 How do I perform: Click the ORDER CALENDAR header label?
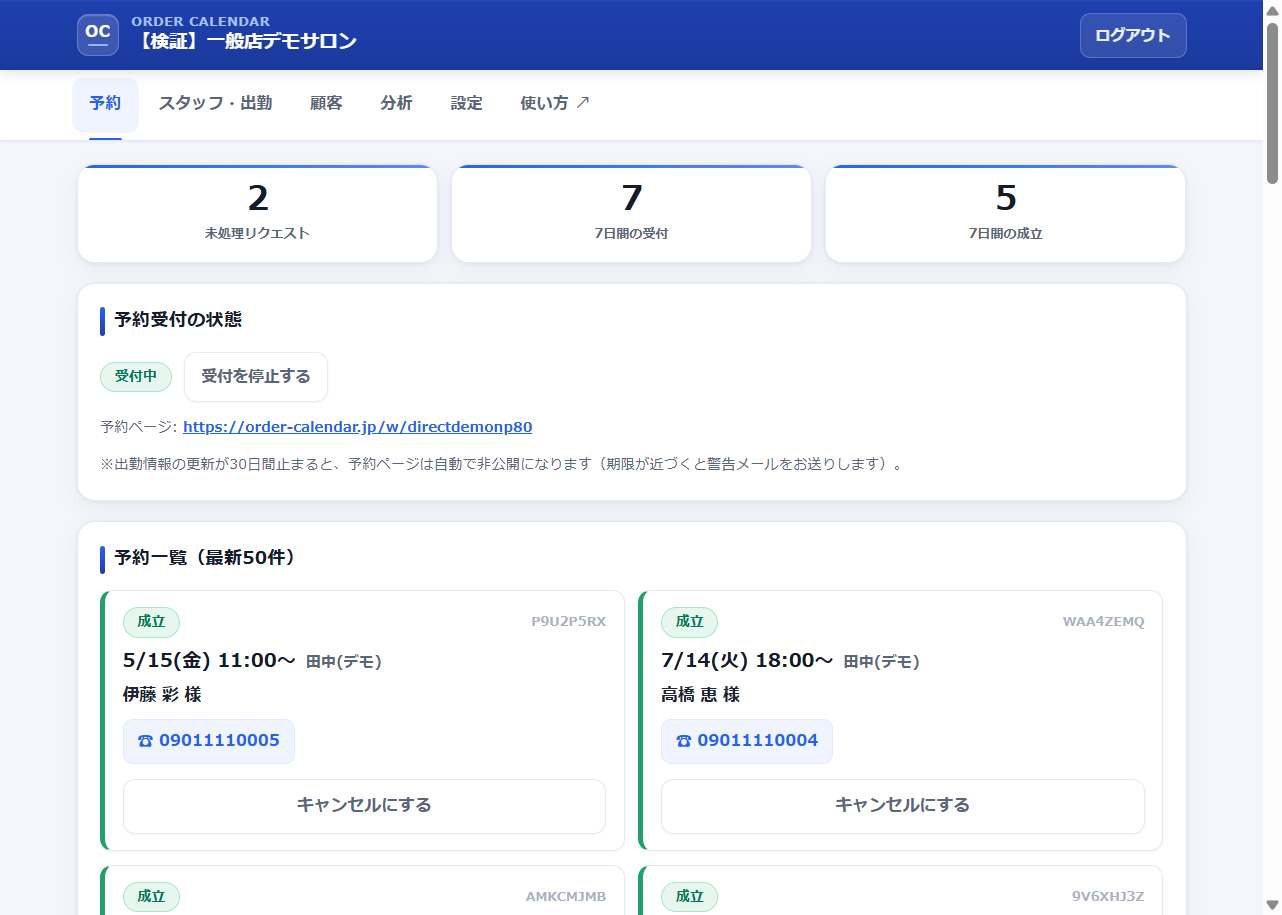(200, 21)
